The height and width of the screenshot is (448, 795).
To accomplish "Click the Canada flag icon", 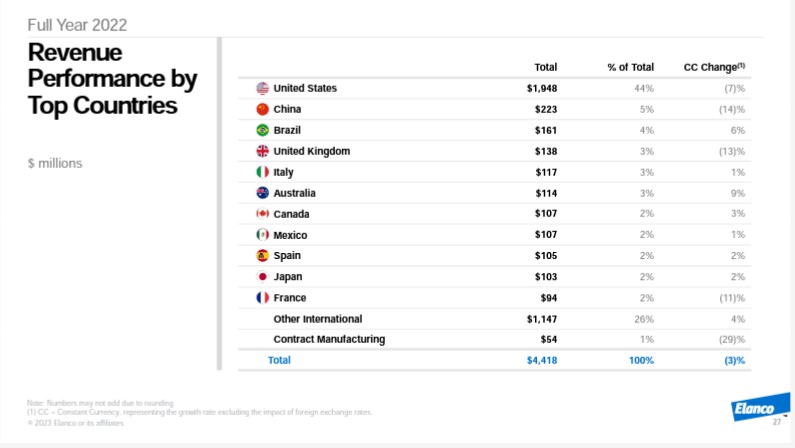I will click(263, 214).
